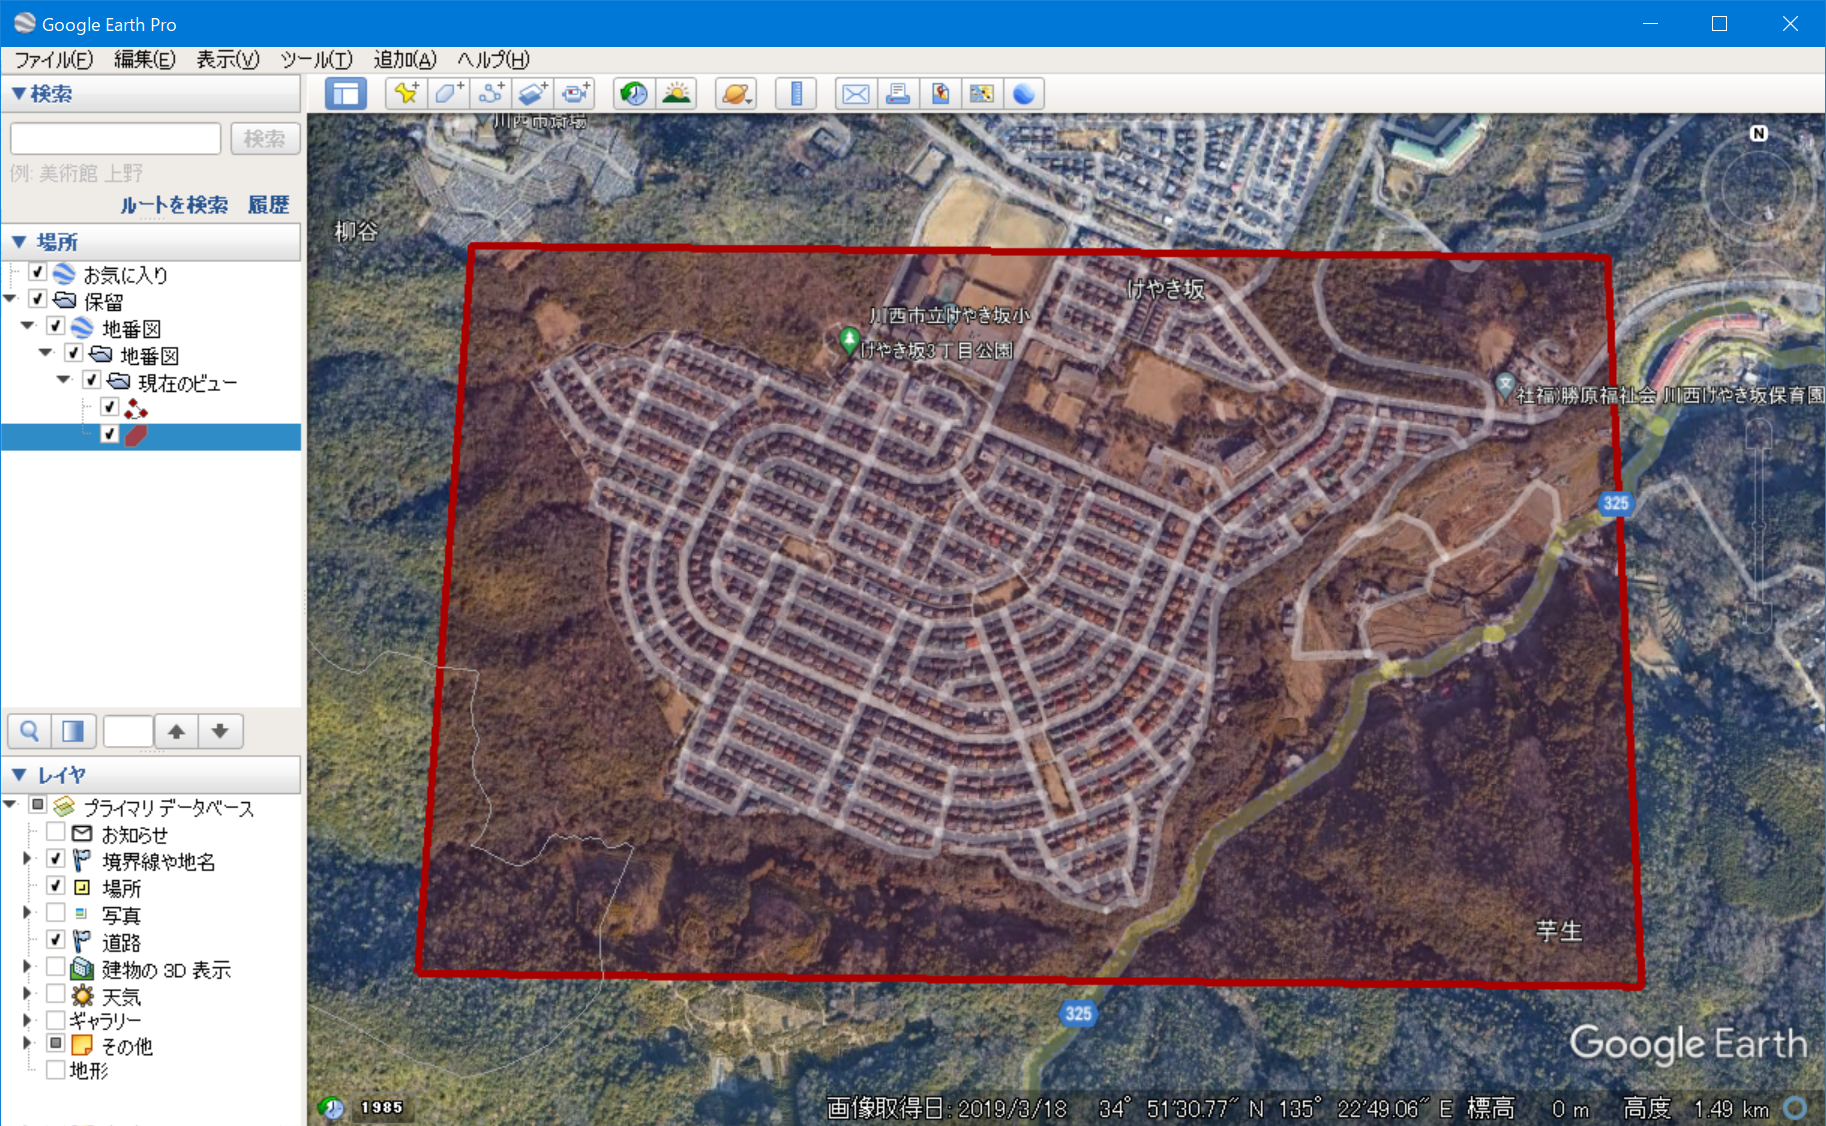Click the print icon in toolbar

pos(898,94)
